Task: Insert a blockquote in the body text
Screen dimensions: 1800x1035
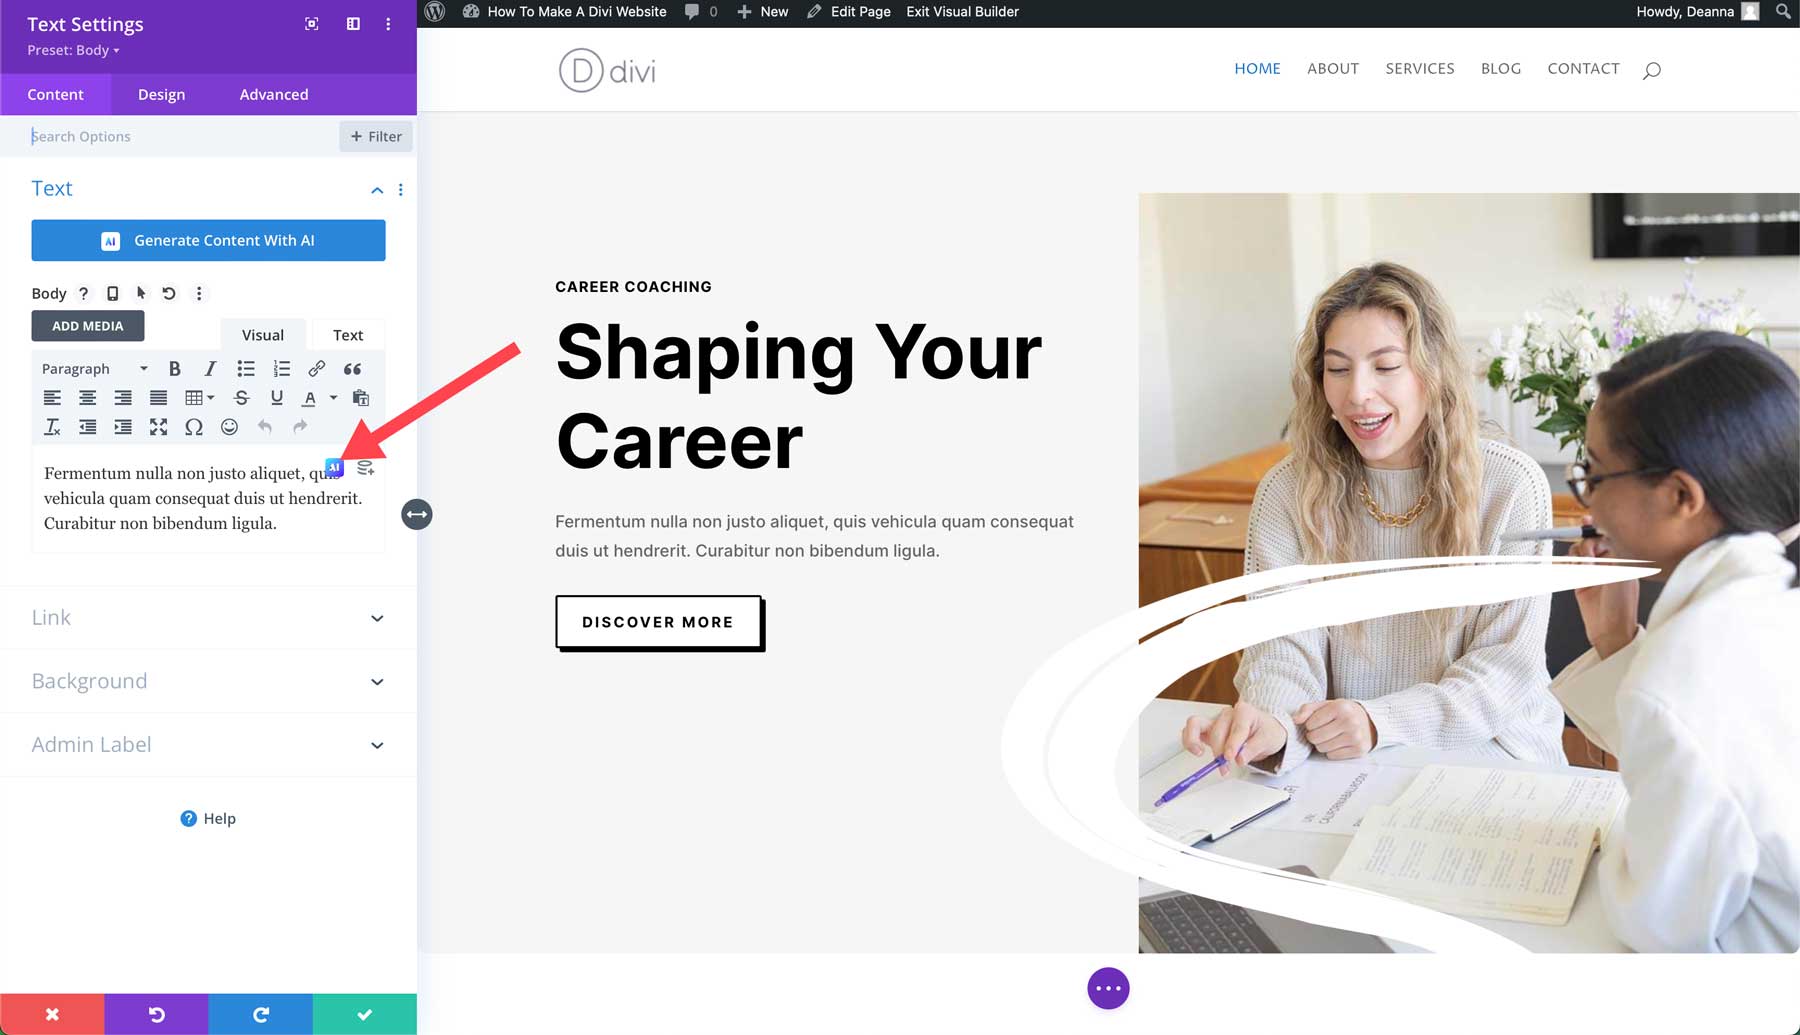Action: point(352,369)
